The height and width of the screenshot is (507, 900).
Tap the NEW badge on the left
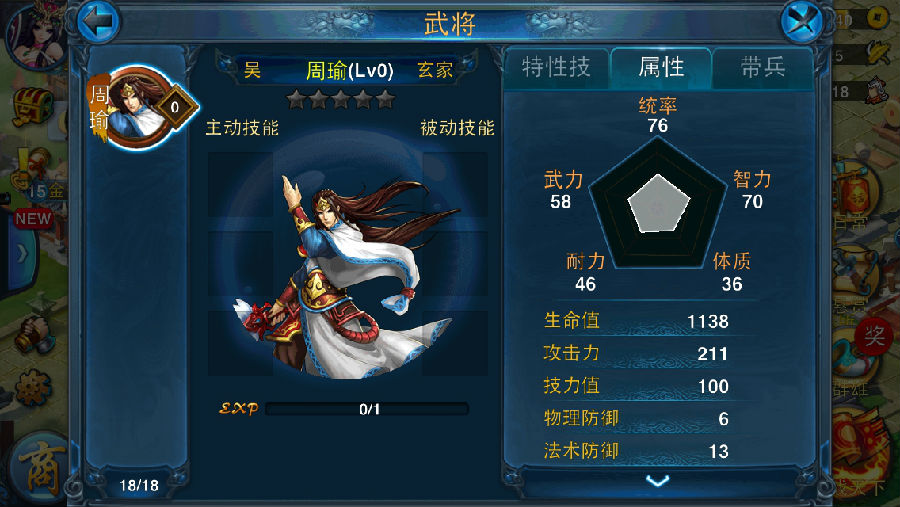coord(33,218)
